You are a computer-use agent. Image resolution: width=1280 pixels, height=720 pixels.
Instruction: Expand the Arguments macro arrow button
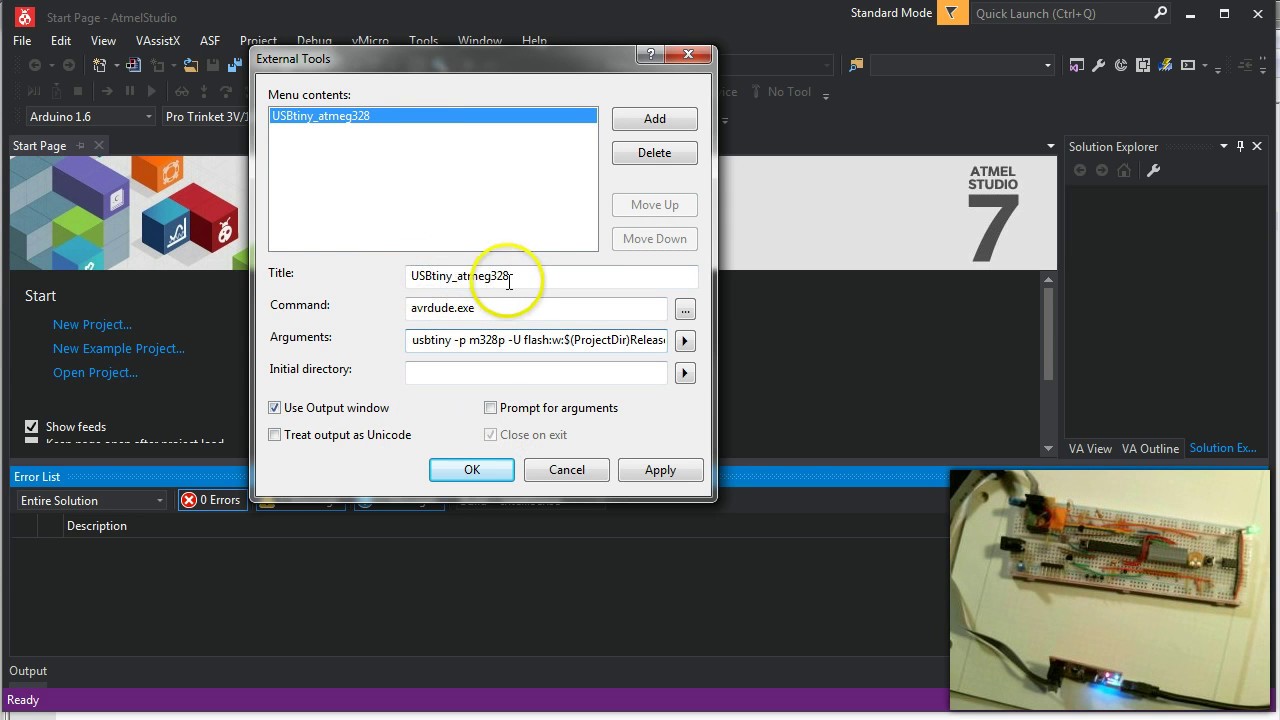pyautogui.click(x=685, y=341)
